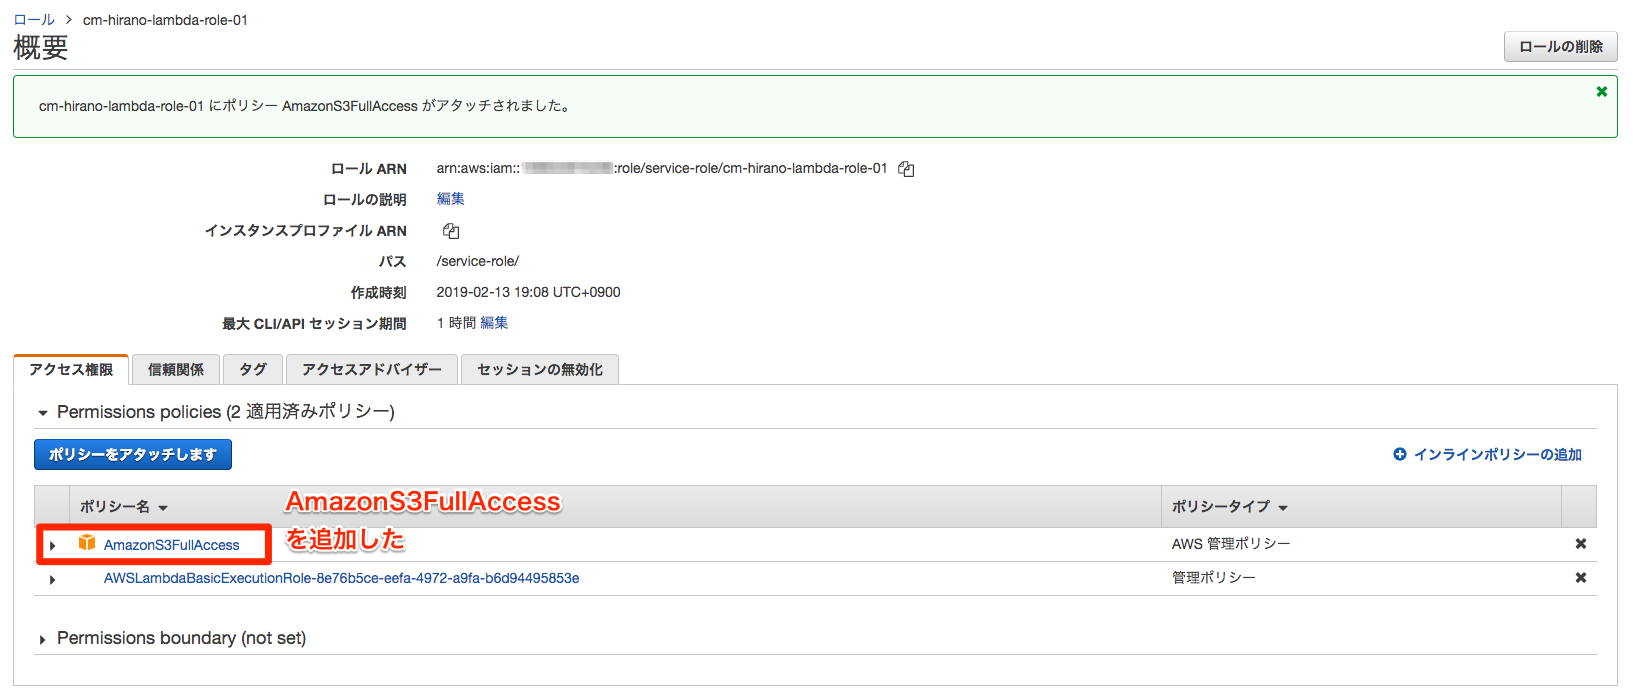Image resolution: width=1633 pixels, height=697 pixels.
Task: Open the AWSLambdaBasicExecutionRole policy link
Action: (342, 578)
